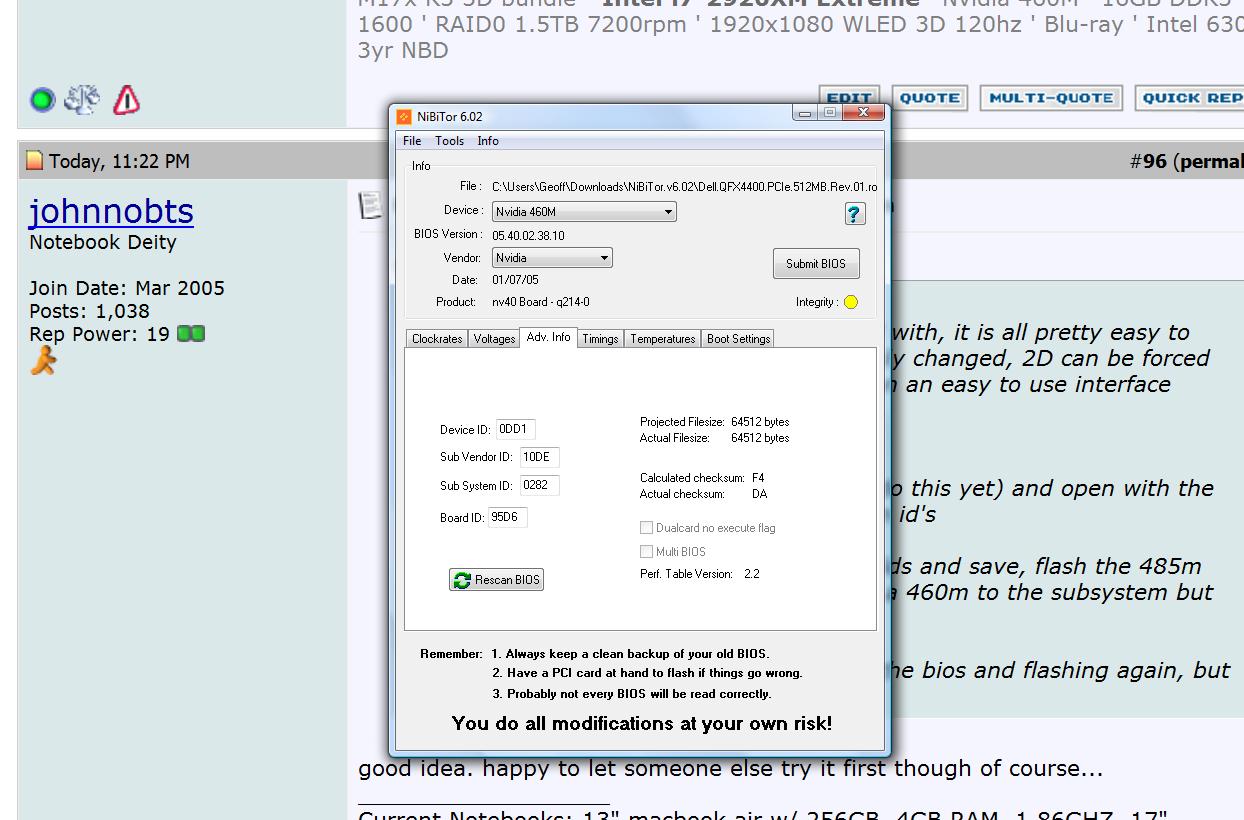Expand the Device dropdown showing Nvidia 460M
The width and height of the screenshot is (1244, 820).
tap(584, 212)
